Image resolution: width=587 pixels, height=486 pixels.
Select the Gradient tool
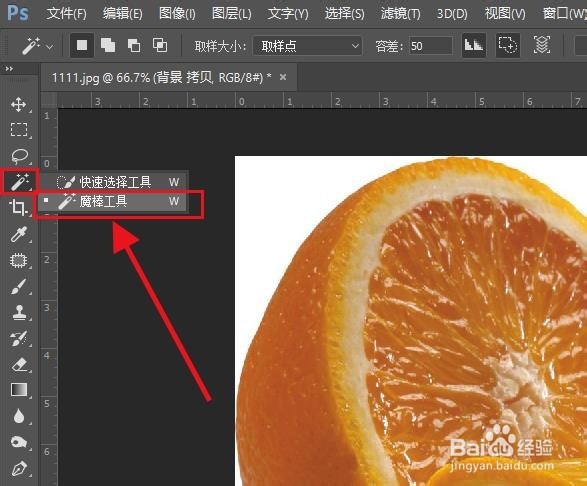[19, 390]
